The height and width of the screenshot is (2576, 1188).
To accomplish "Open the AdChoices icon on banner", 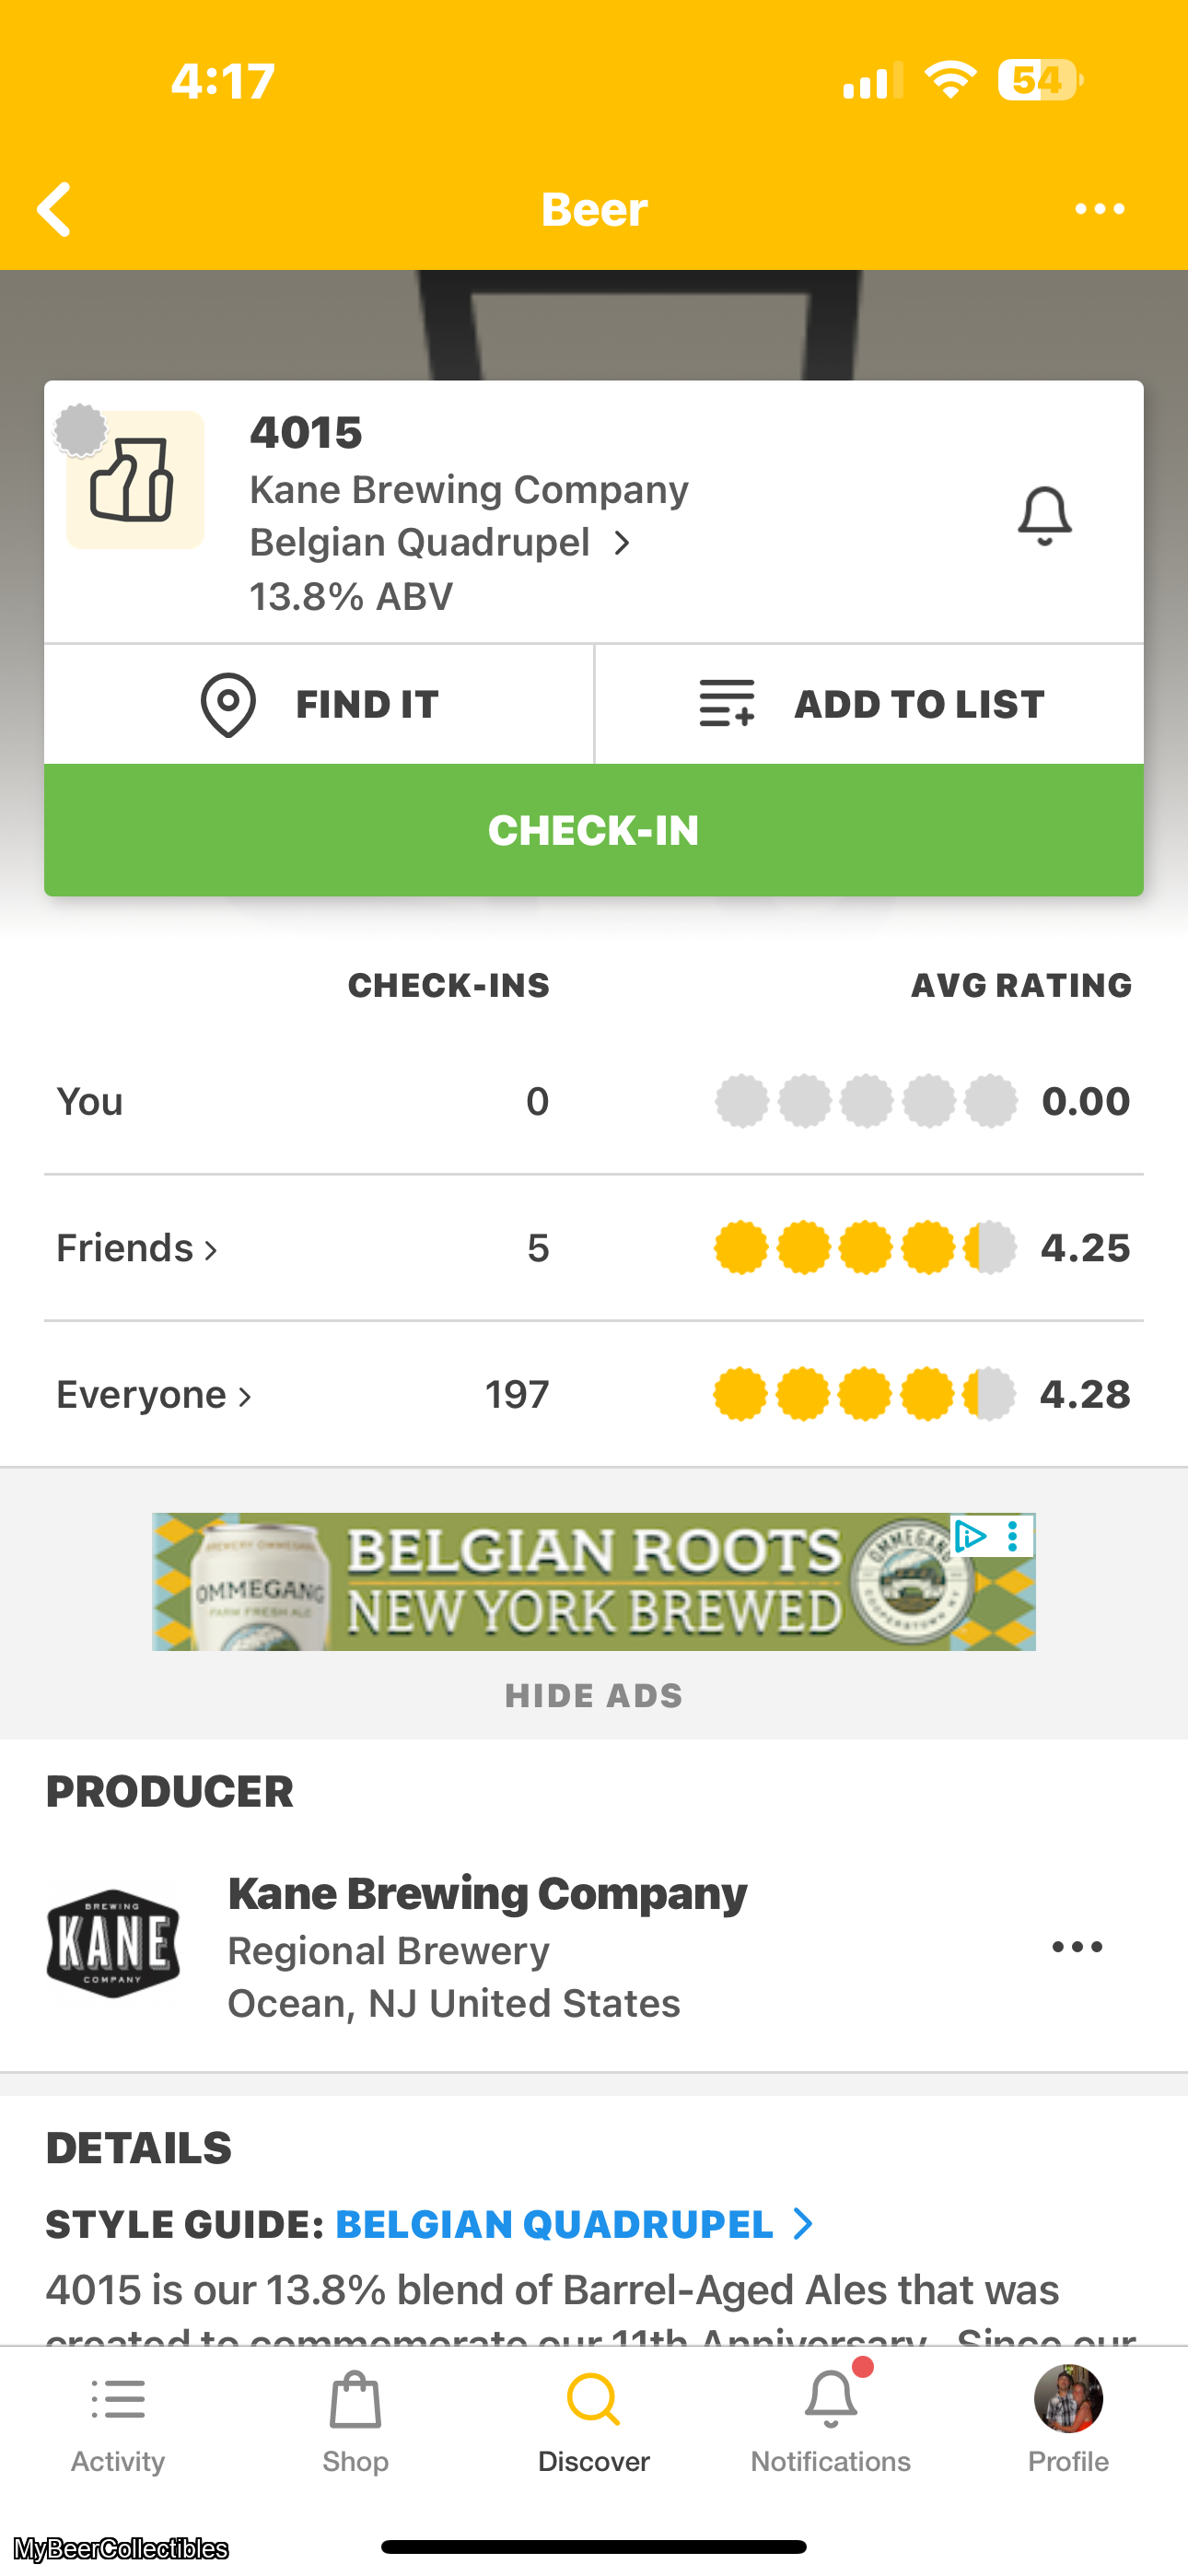I will pos(969,1536).
